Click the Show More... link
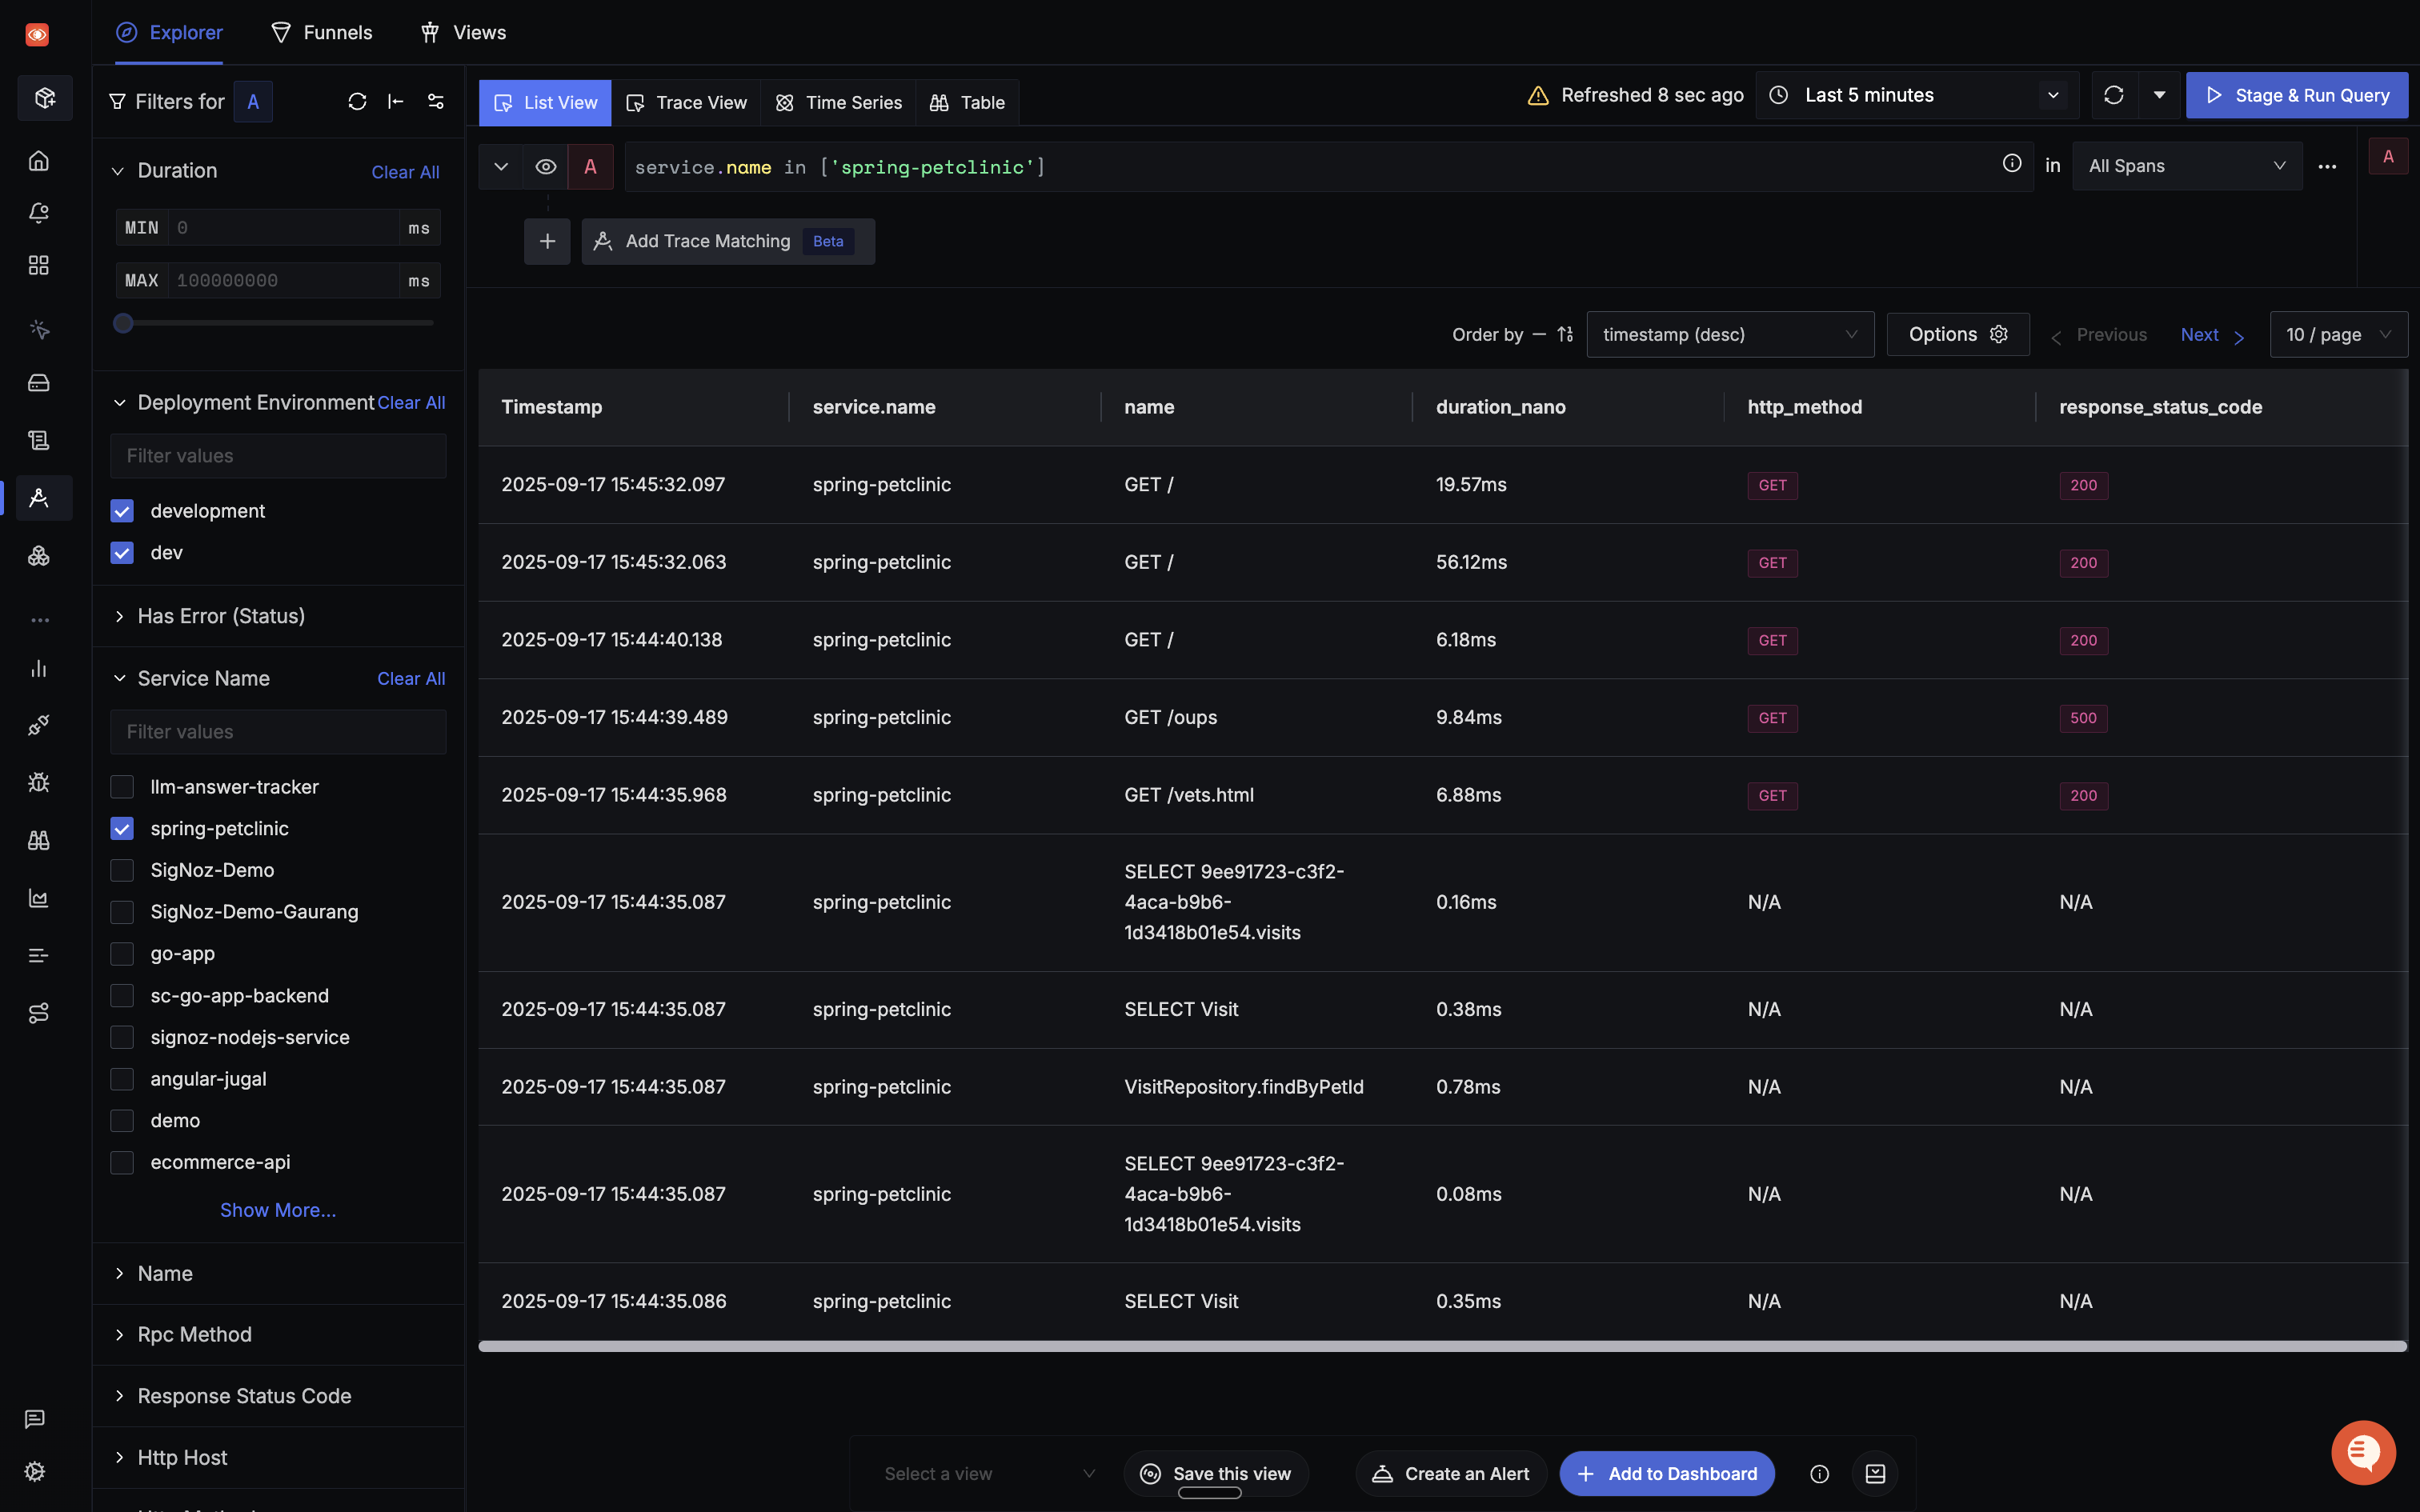This screenshot has width=2420, height=1512. pyautogui.click(x=278, y=1210)
